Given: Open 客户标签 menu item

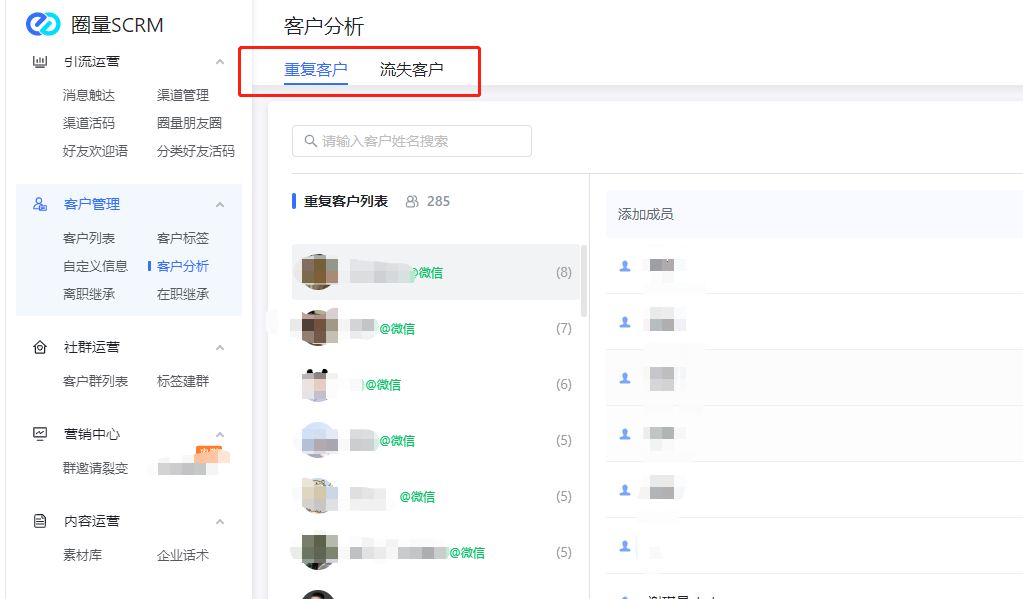Looking at the screenshot, I should tap(183, 238).
